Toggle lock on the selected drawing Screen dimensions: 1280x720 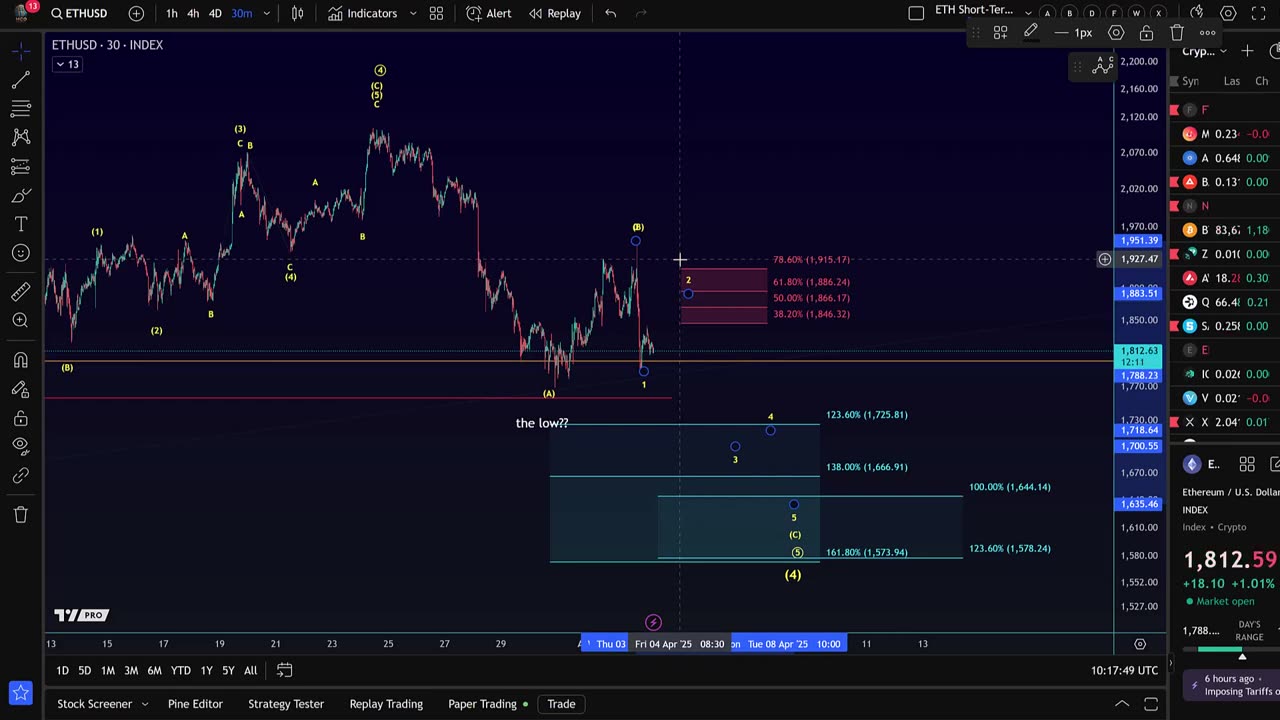1146,33
